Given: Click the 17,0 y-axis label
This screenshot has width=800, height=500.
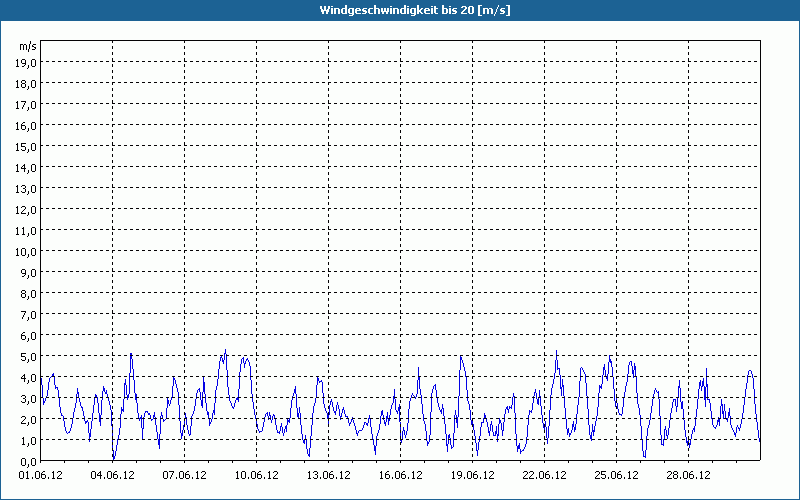Looking at the screenshot, I should 26,105.
